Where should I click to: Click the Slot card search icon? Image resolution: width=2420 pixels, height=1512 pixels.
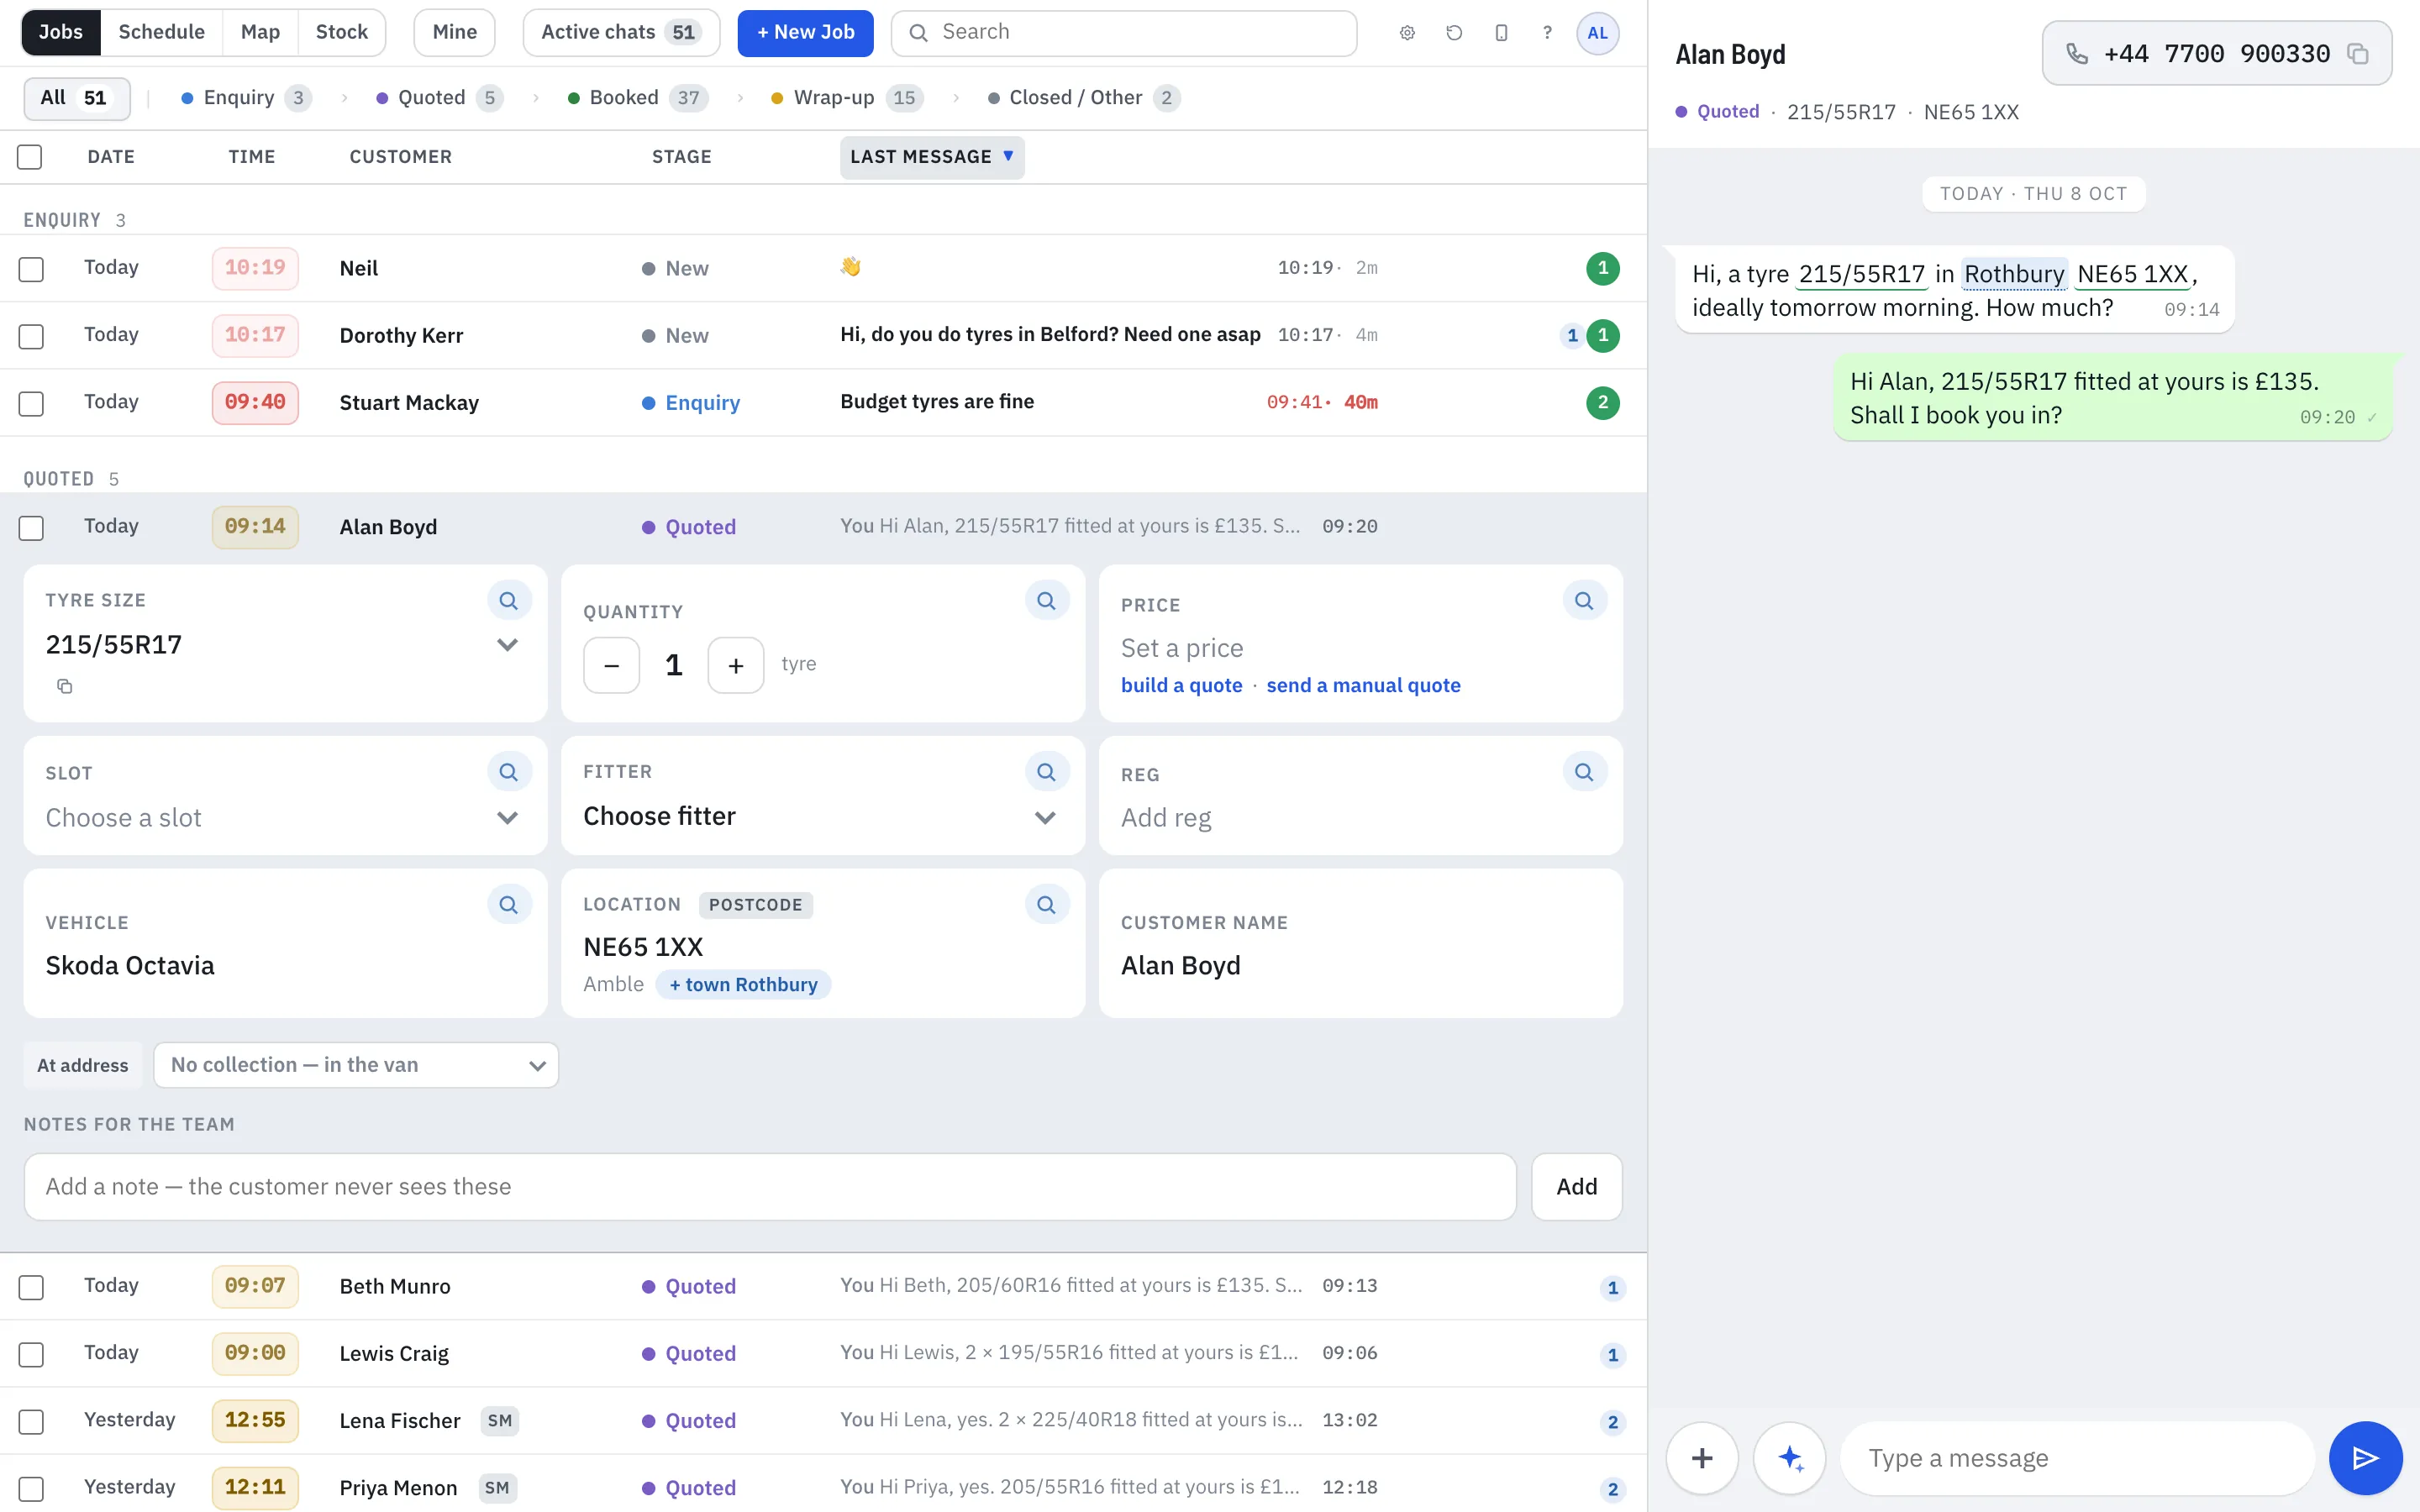coord(508,772)
